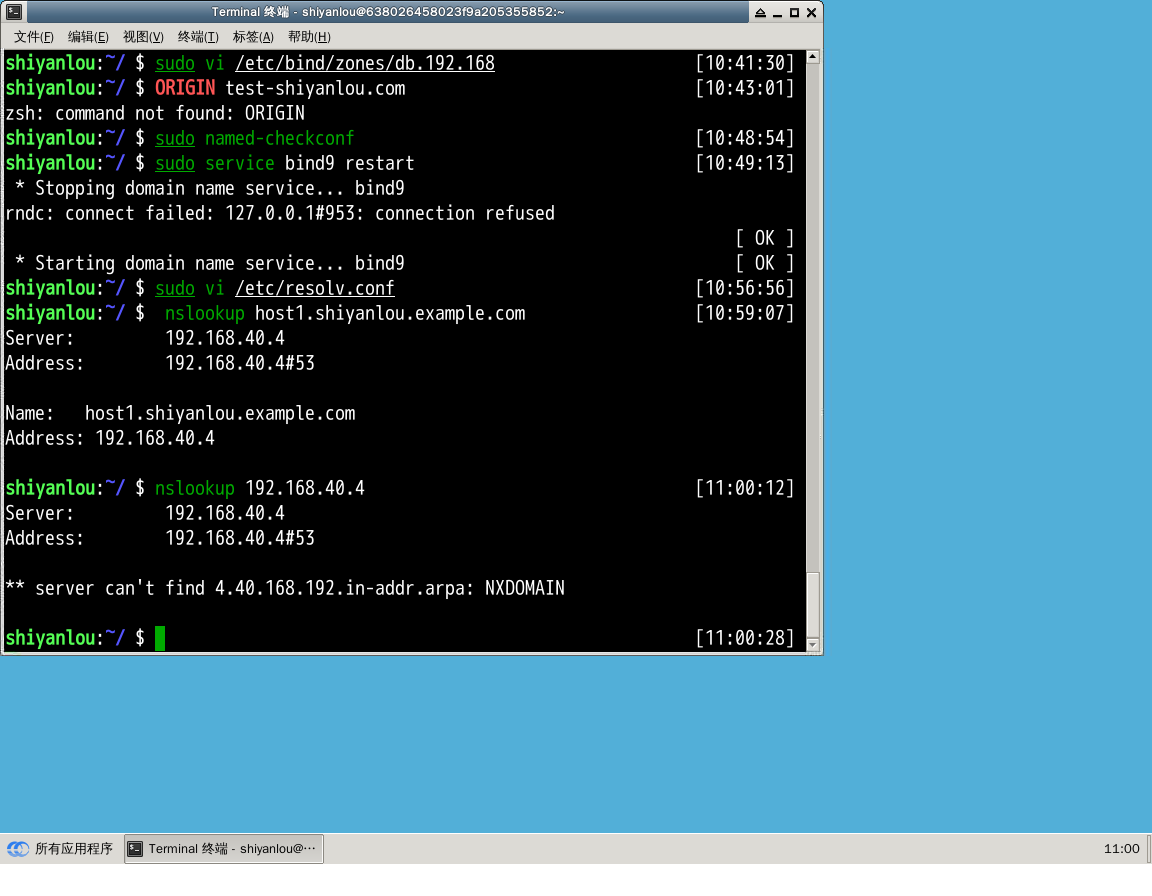Open the 编辑(E) menu
This screenshot has width=1152, height=896.
[x=88, y=37]
